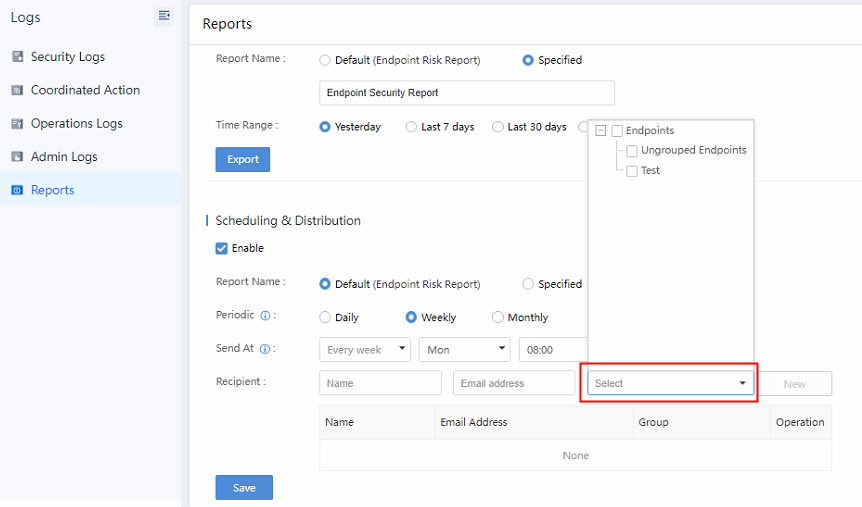Screen dimensions: 862x507
Task: Collapse the Logs sidebar menu icon
Action: click(x=164, y=16)
